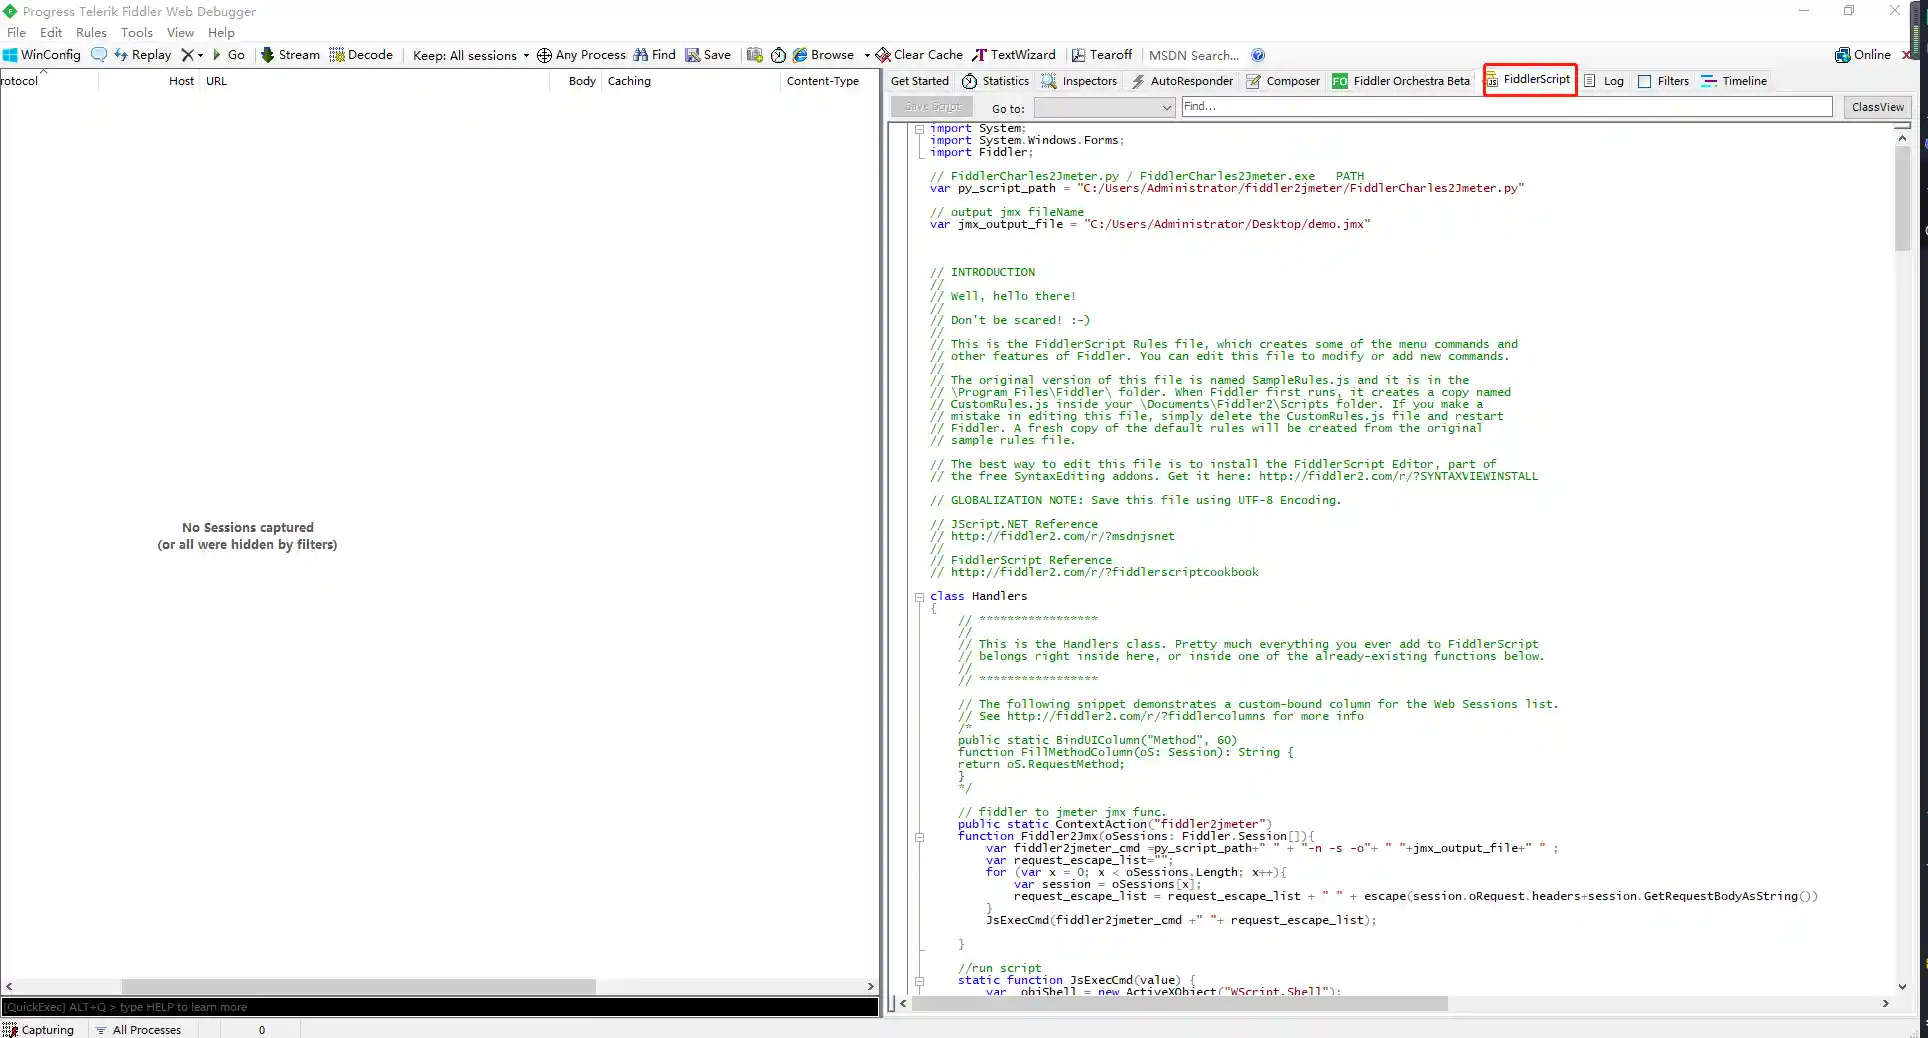Open the Go to combo box
1928x1038 pixels.
click(x=1104, y=107)
